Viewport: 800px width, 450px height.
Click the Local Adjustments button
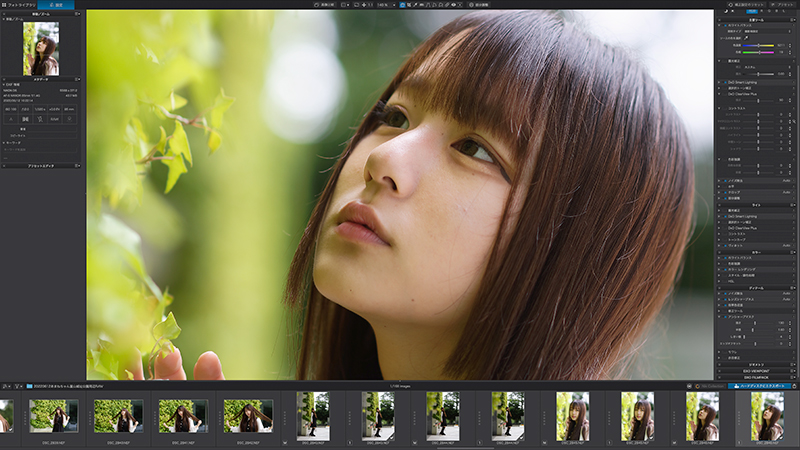(480, 5)
